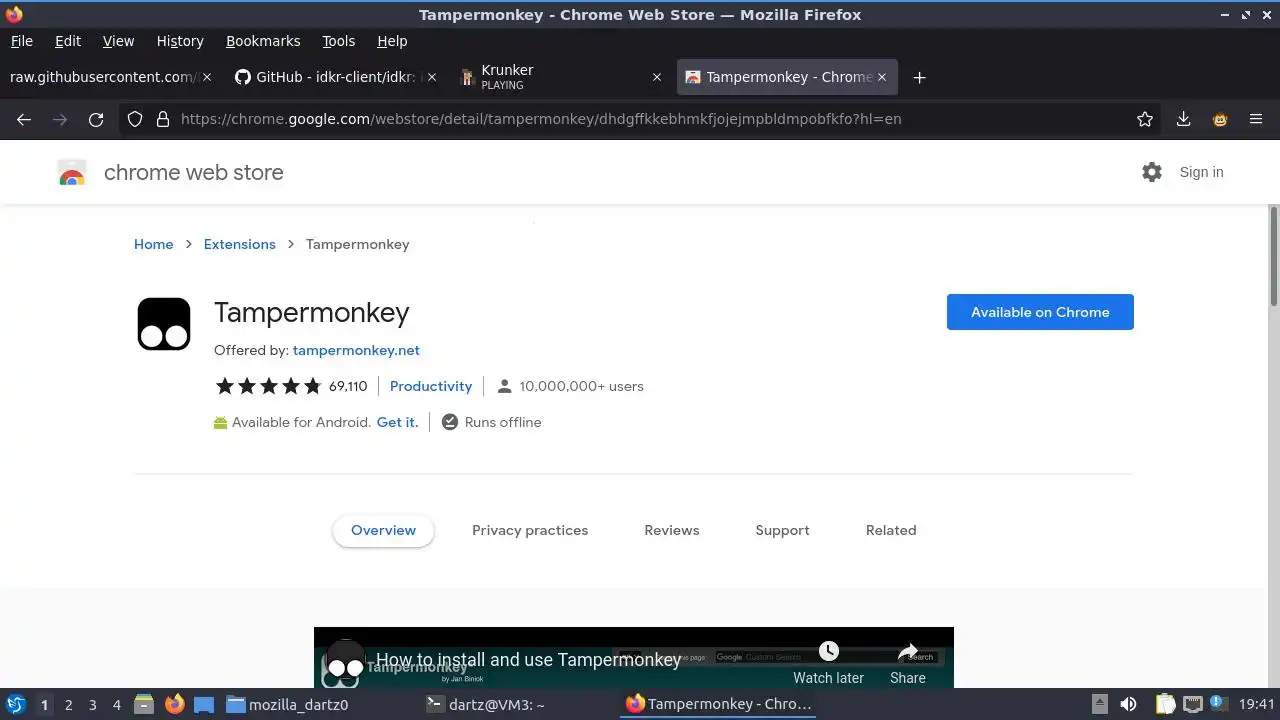This screenshot has height=720, width=1280.
Task: Click the Tampermonkey taskbar window button
Action: (718, 704)
